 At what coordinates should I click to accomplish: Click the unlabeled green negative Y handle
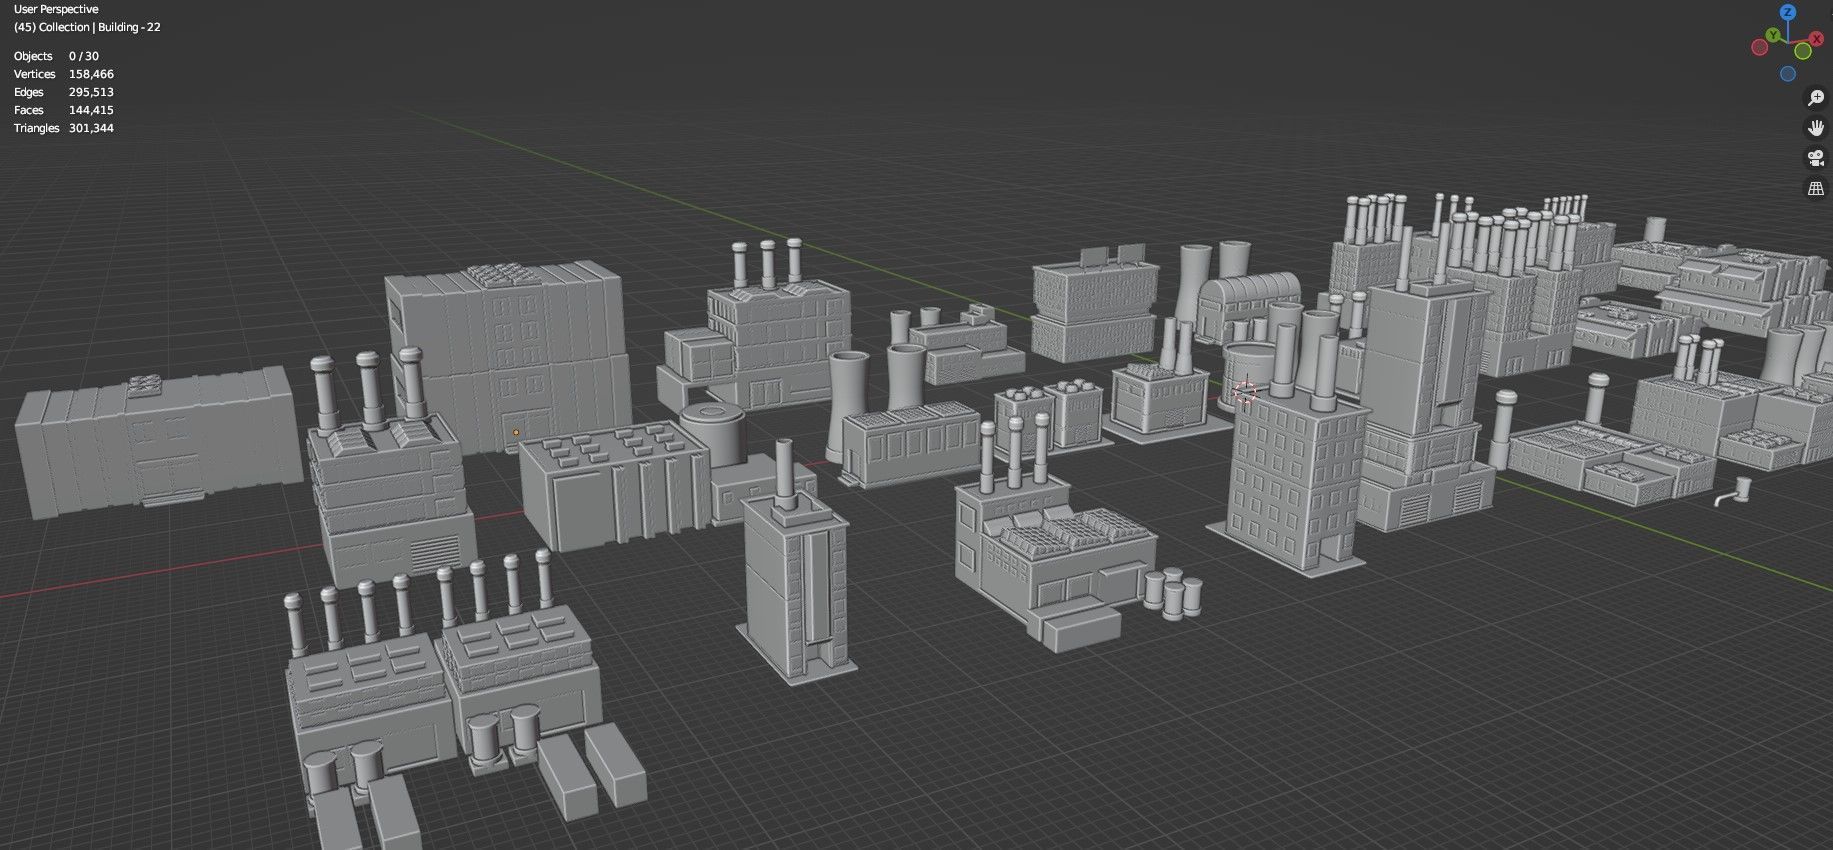(x=1802, y=51)
